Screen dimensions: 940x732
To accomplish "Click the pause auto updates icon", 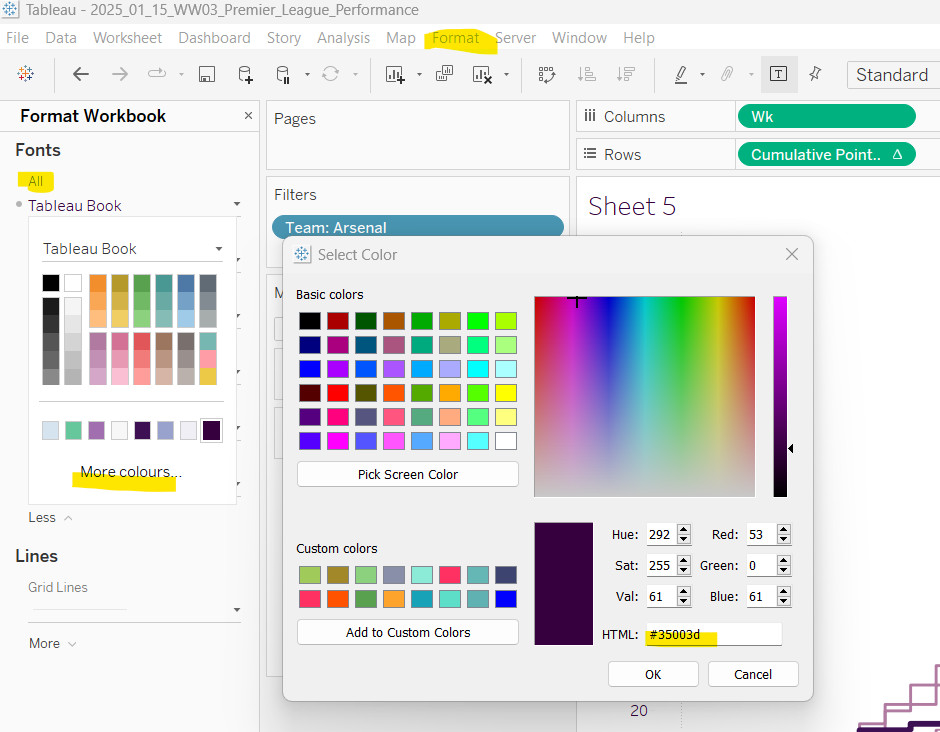I will point(283,74).
